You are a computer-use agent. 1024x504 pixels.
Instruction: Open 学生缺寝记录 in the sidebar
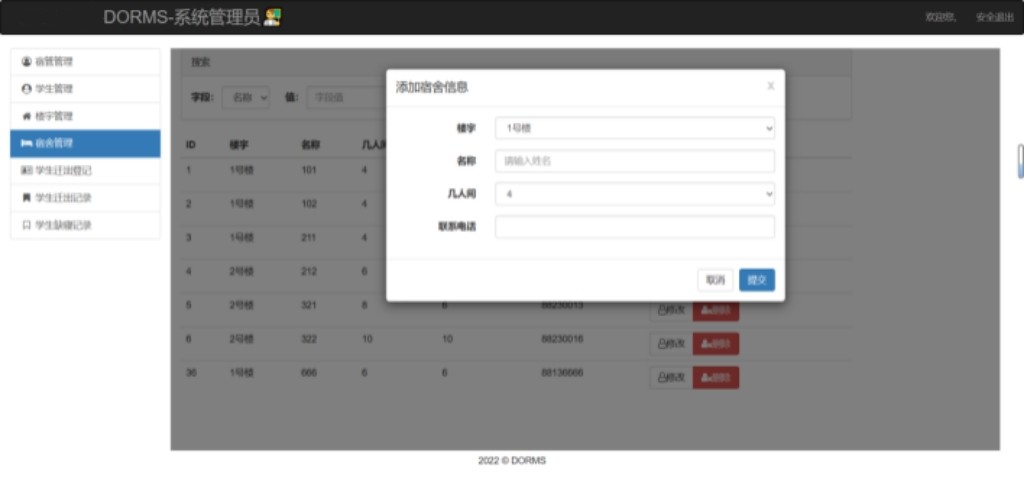coord(86,225)
